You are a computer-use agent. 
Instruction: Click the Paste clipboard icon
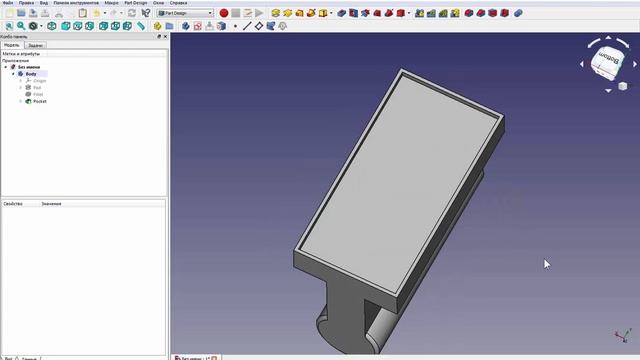[82, 13]
